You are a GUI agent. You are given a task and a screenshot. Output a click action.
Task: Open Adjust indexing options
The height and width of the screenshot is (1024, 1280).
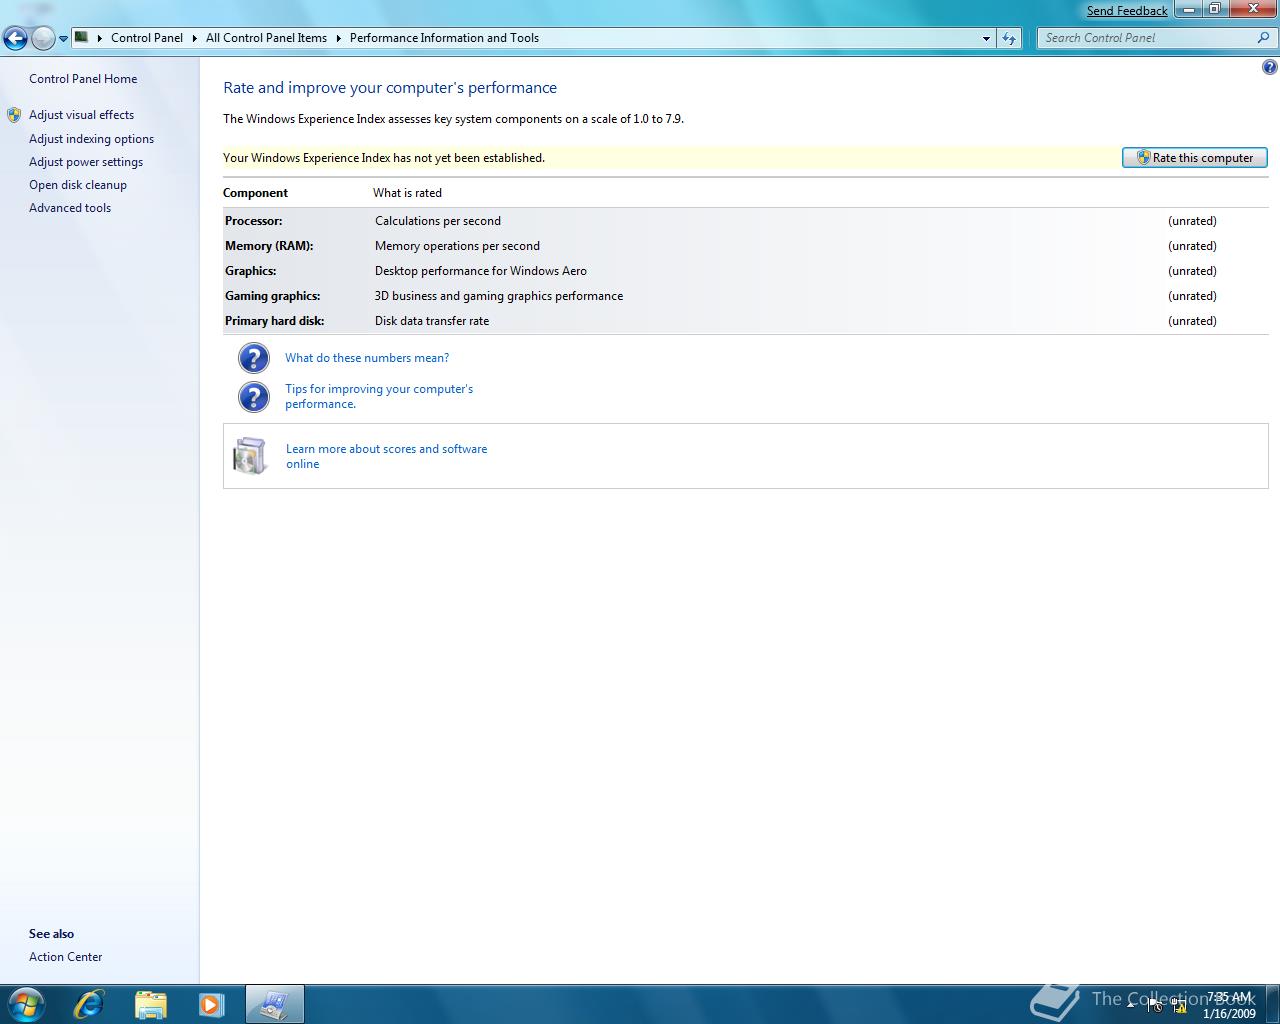point(91,139)
